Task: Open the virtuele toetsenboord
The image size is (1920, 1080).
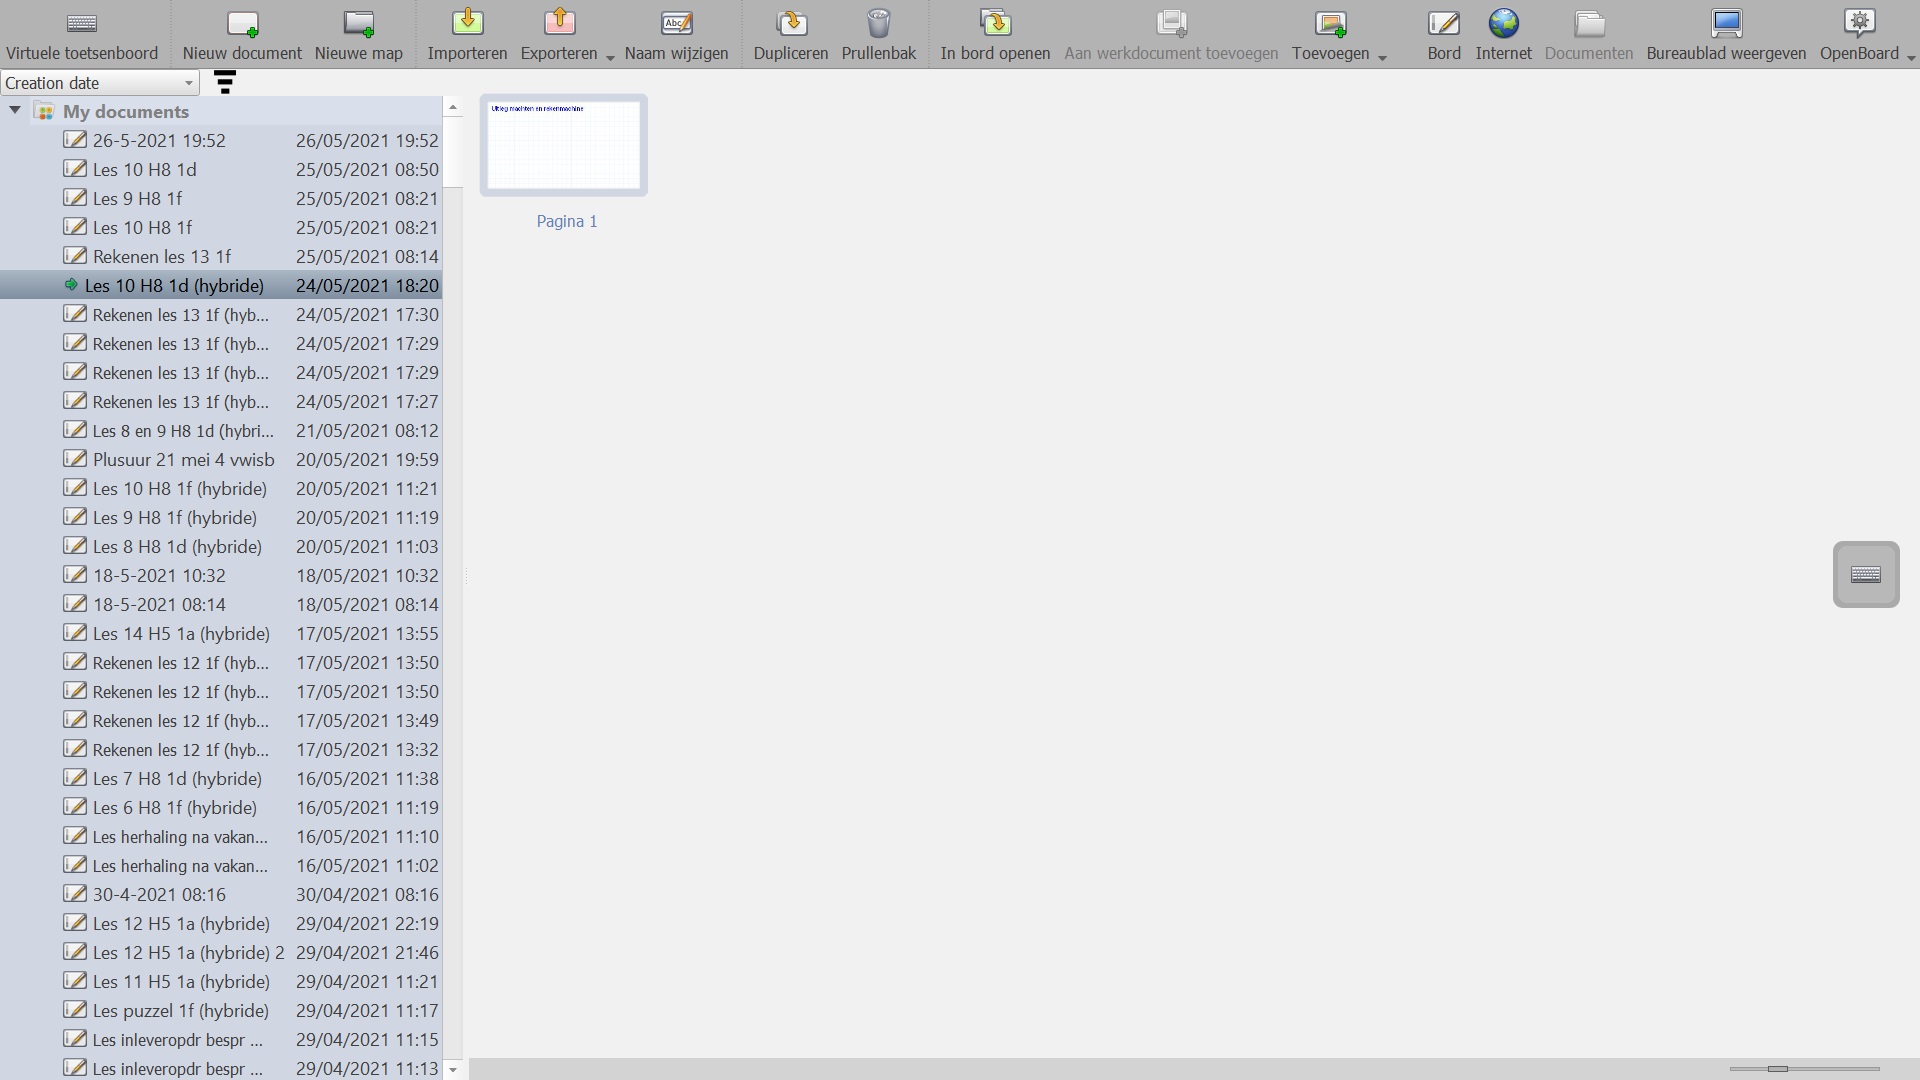Action: tap(83, 33)
